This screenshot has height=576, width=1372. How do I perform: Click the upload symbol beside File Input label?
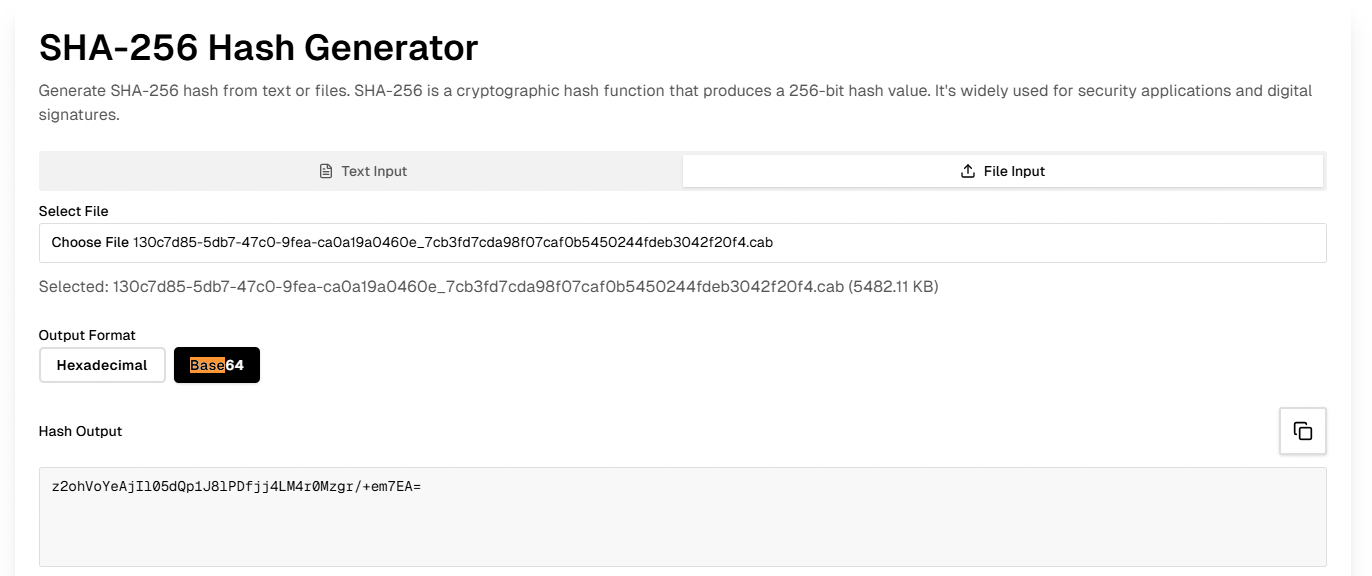pos(966,170)
